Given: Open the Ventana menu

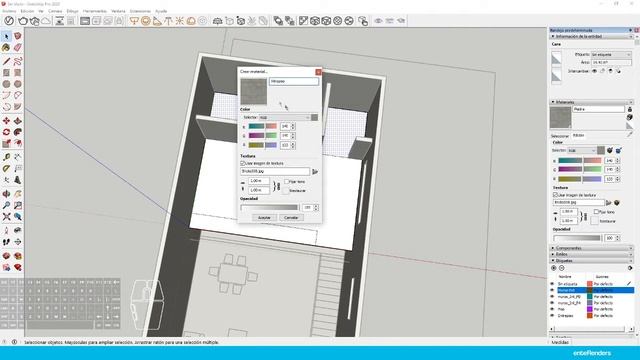Looking at the screenshot, I should tap(118, 11).
